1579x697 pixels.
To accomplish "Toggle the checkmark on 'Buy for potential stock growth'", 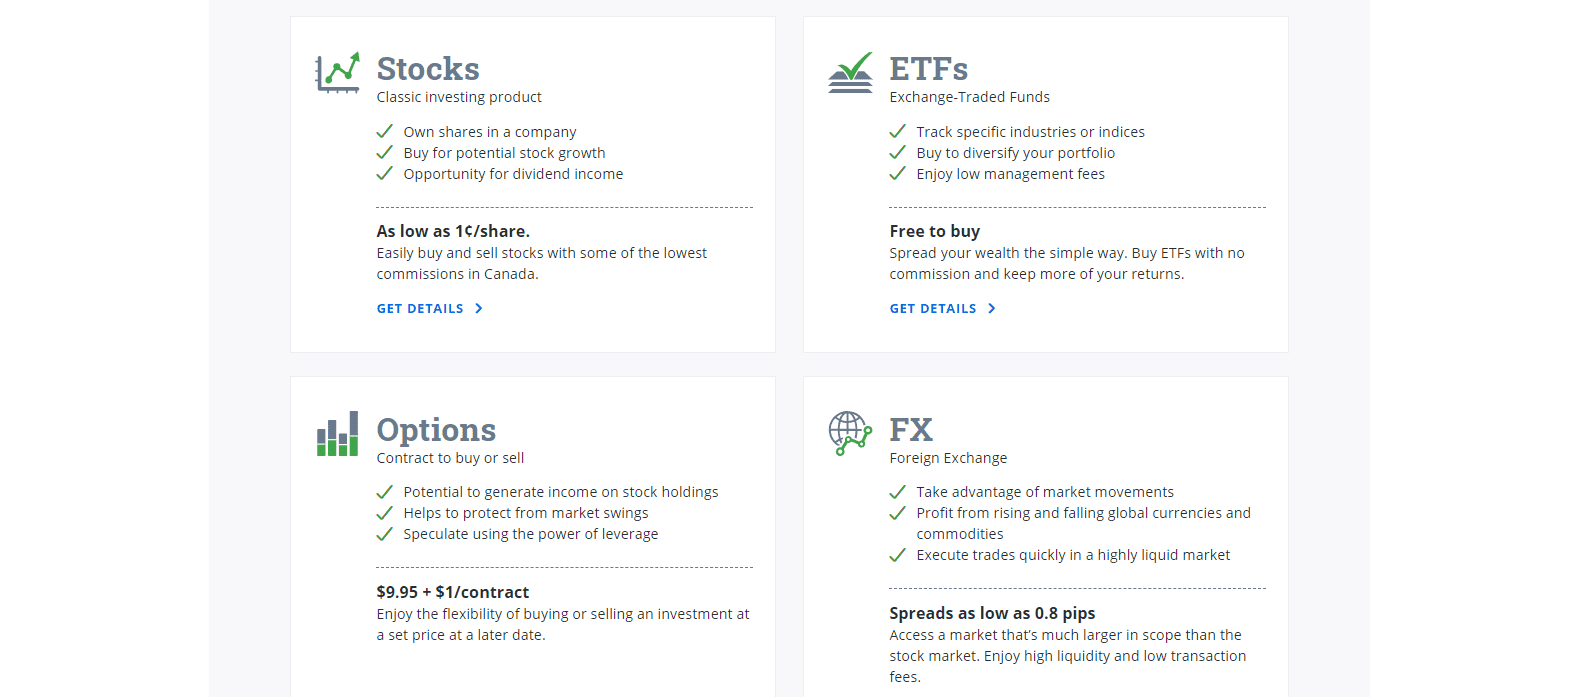I will (385, 152).
